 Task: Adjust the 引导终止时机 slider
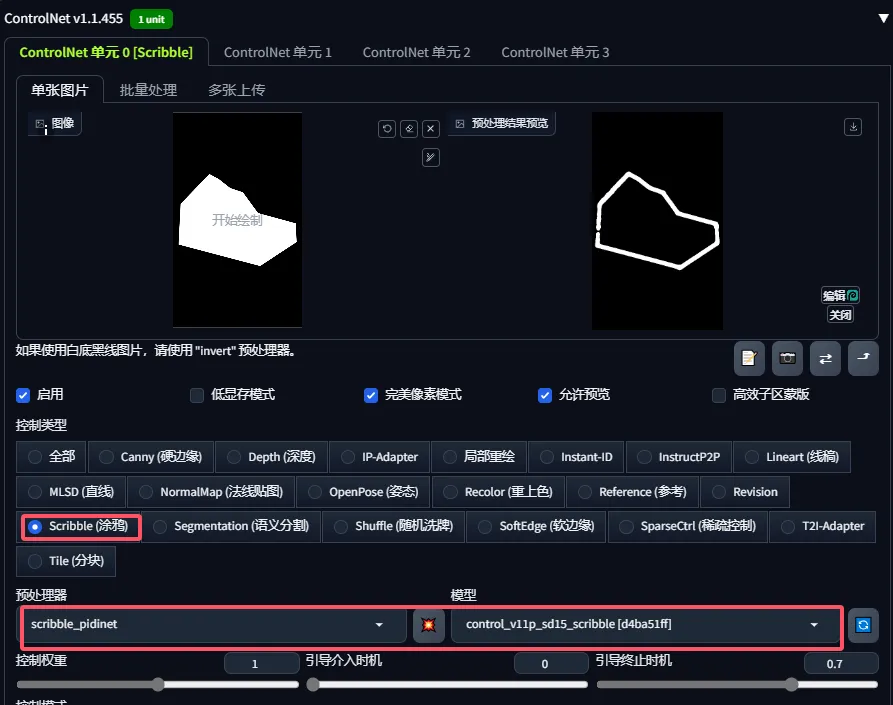[737, 684]
